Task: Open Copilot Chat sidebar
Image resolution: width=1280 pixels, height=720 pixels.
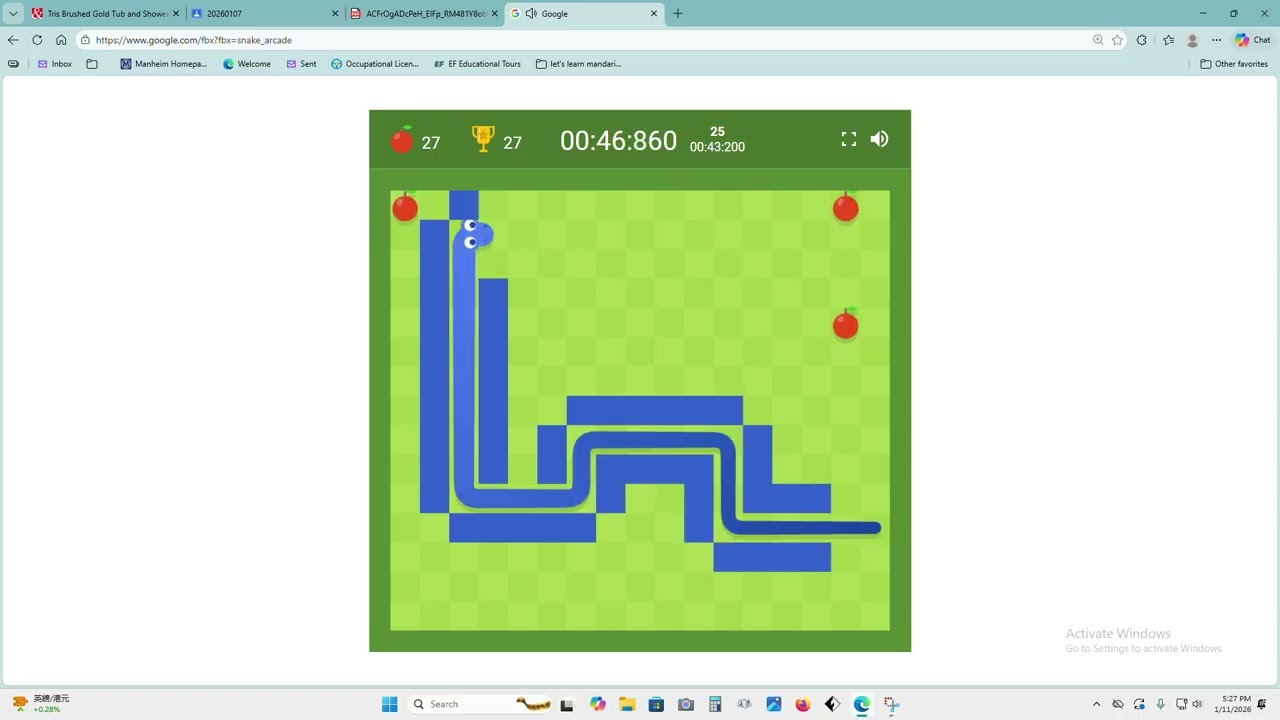Action: click(x=1252, y=40)
